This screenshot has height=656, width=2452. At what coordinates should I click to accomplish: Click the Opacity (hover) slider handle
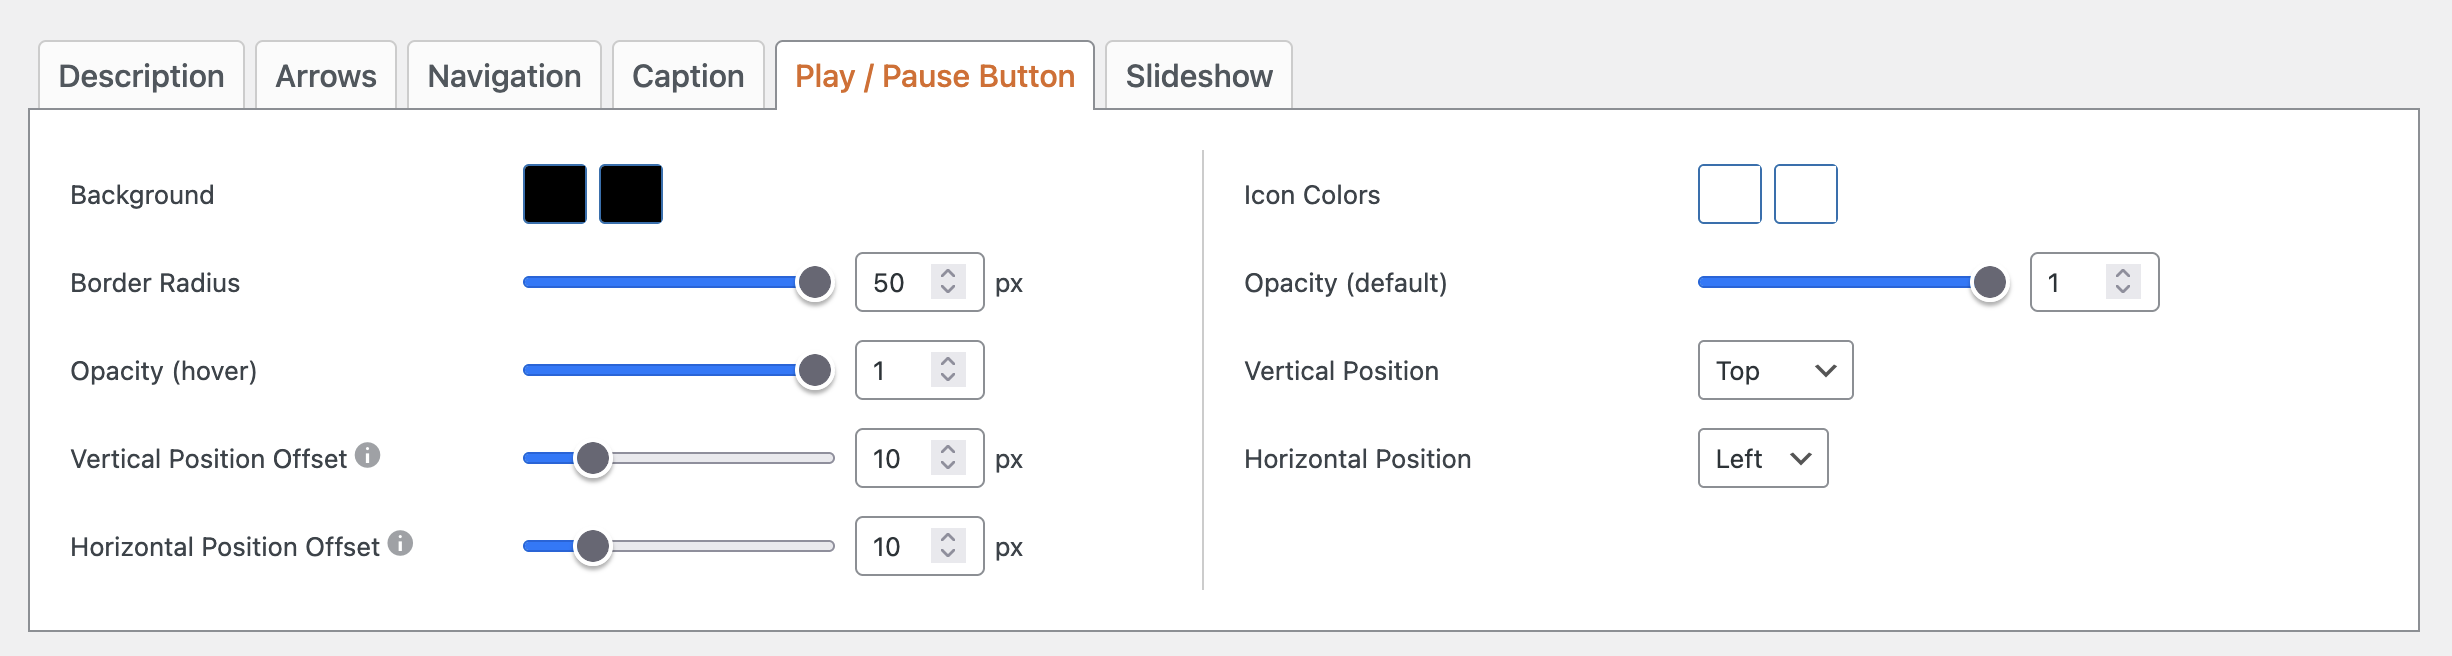(x=815, y=370)
